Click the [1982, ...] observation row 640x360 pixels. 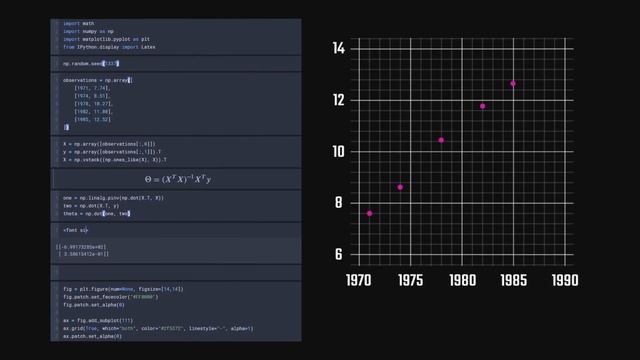point(93,111)
